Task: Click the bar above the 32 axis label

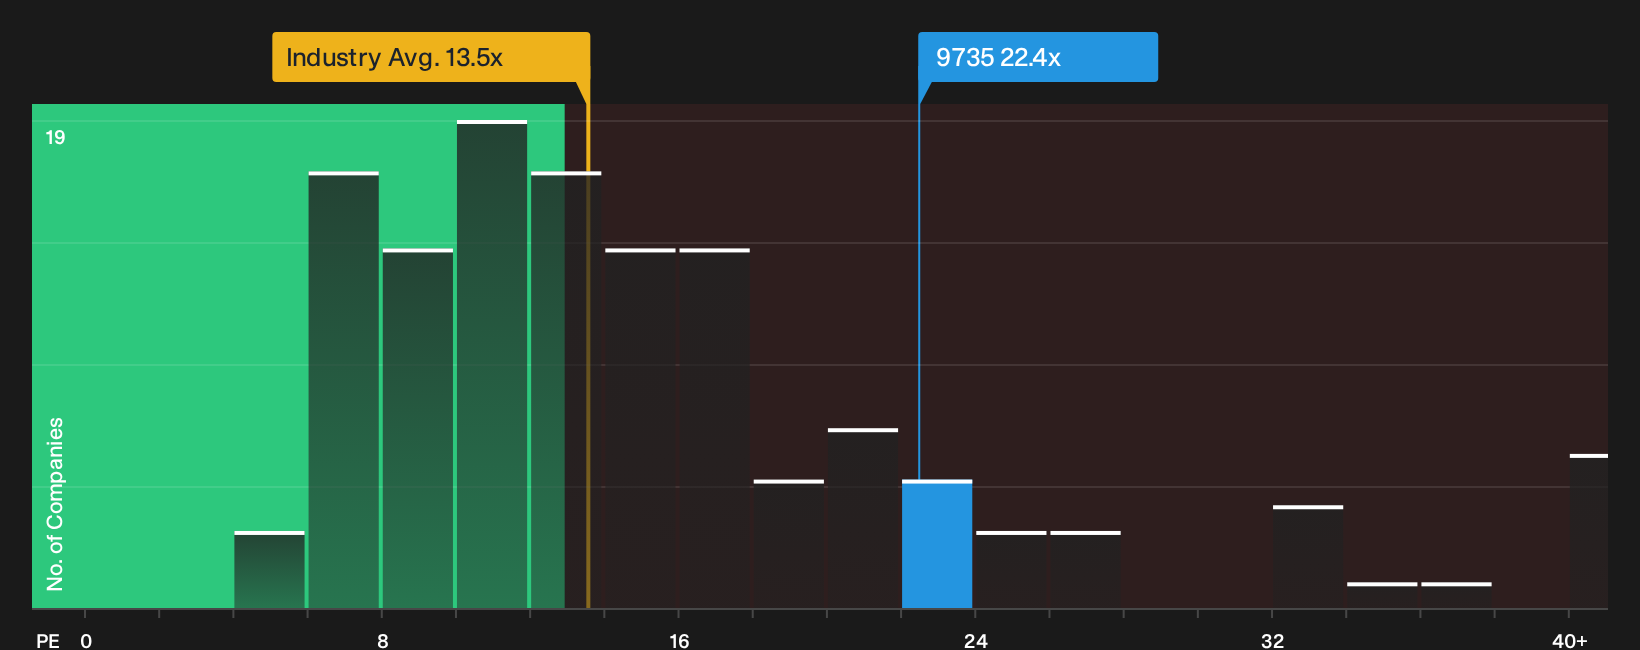Action: point(1308,557)
